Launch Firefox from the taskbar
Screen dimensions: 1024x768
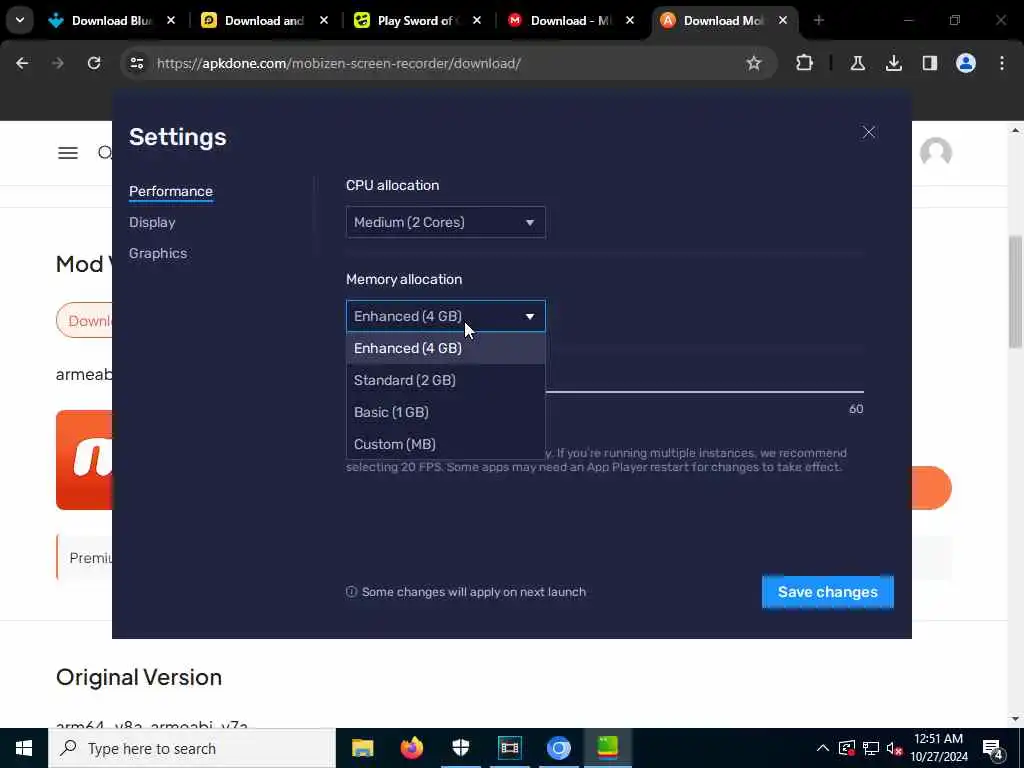click(x=411, y=748)
